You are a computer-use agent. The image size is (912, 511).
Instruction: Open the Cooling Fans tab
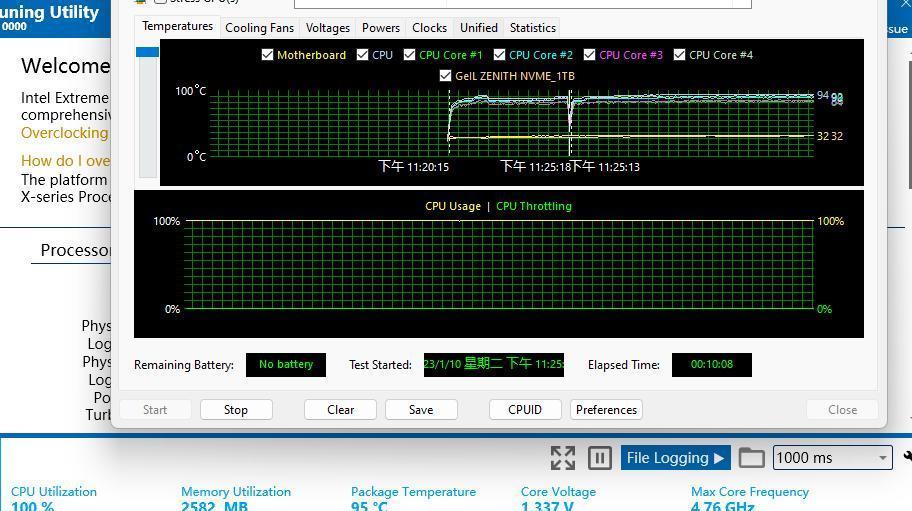point(259,28)
